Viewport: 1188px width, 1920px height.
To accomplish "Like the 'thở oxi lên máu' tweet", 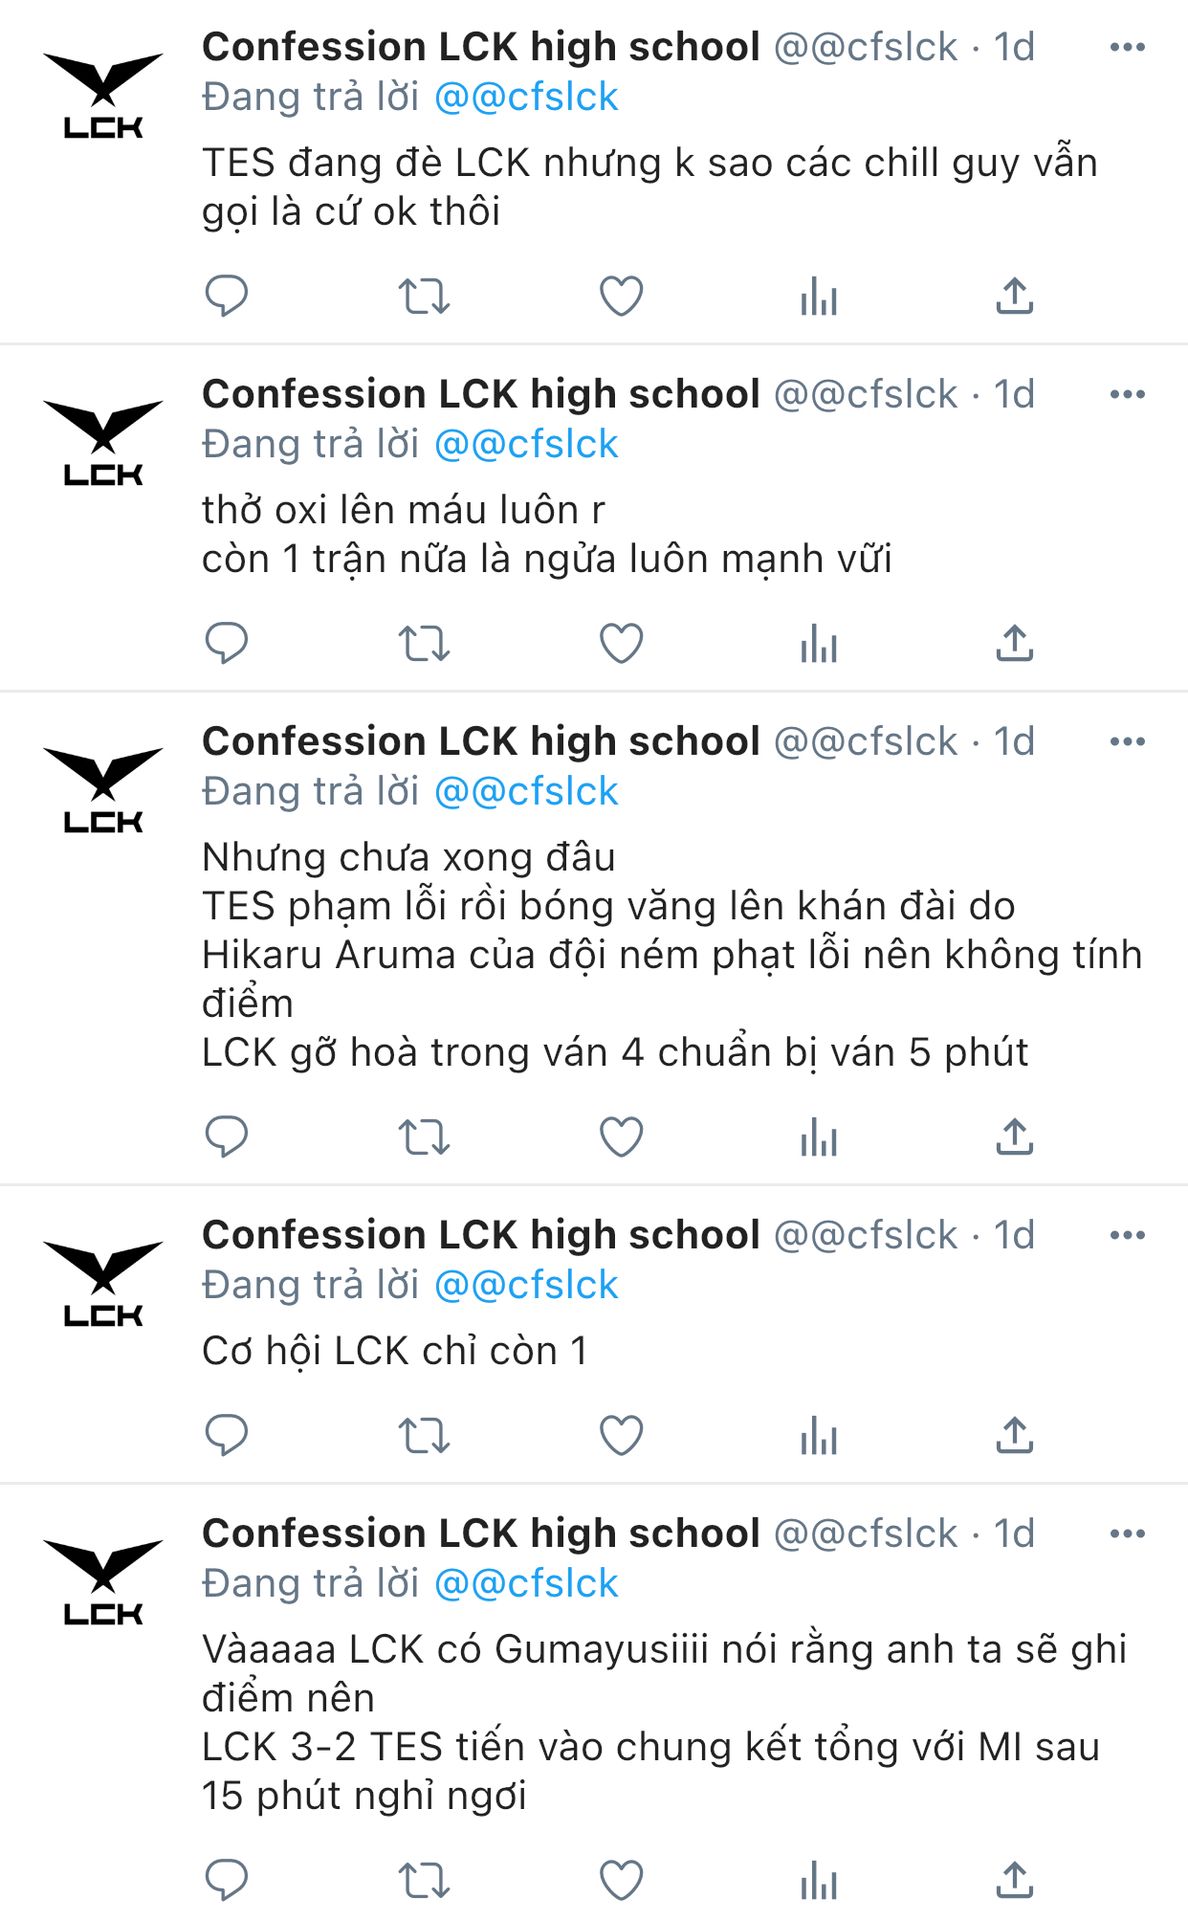I will coord(621,643).
